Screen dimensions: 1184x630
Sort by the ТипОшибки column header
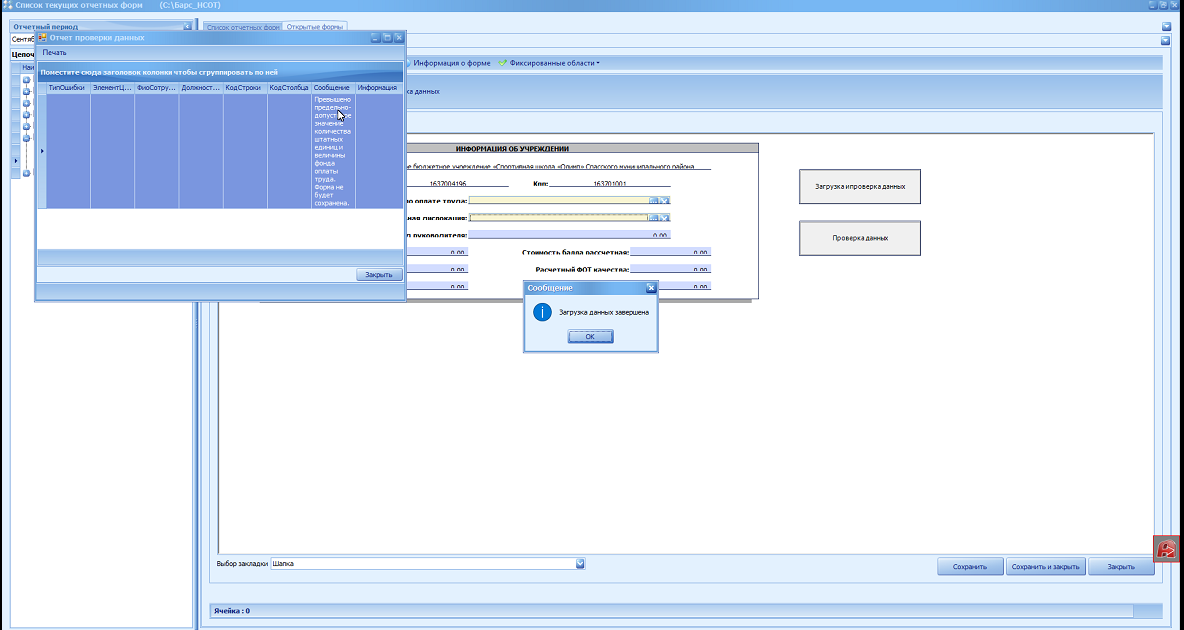(68, 88)
